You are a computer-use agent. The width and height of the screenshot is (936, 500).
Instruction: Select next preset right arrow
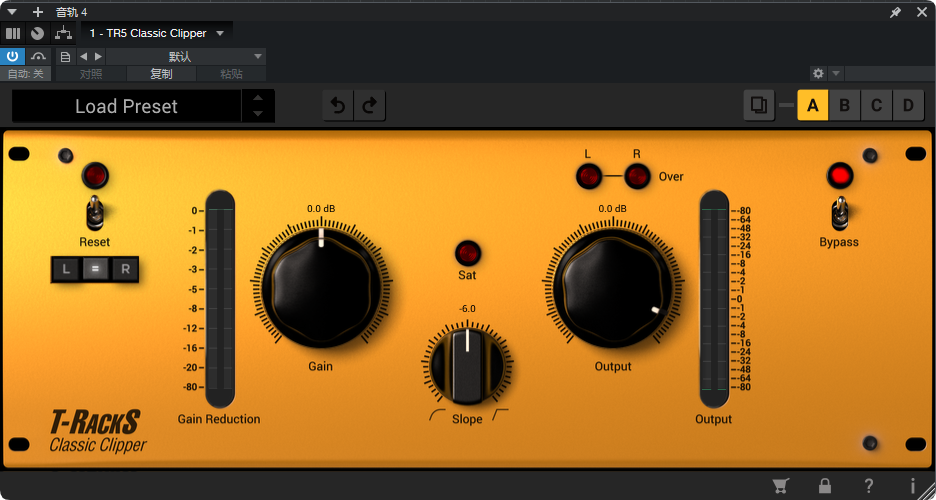coord(98,57)
